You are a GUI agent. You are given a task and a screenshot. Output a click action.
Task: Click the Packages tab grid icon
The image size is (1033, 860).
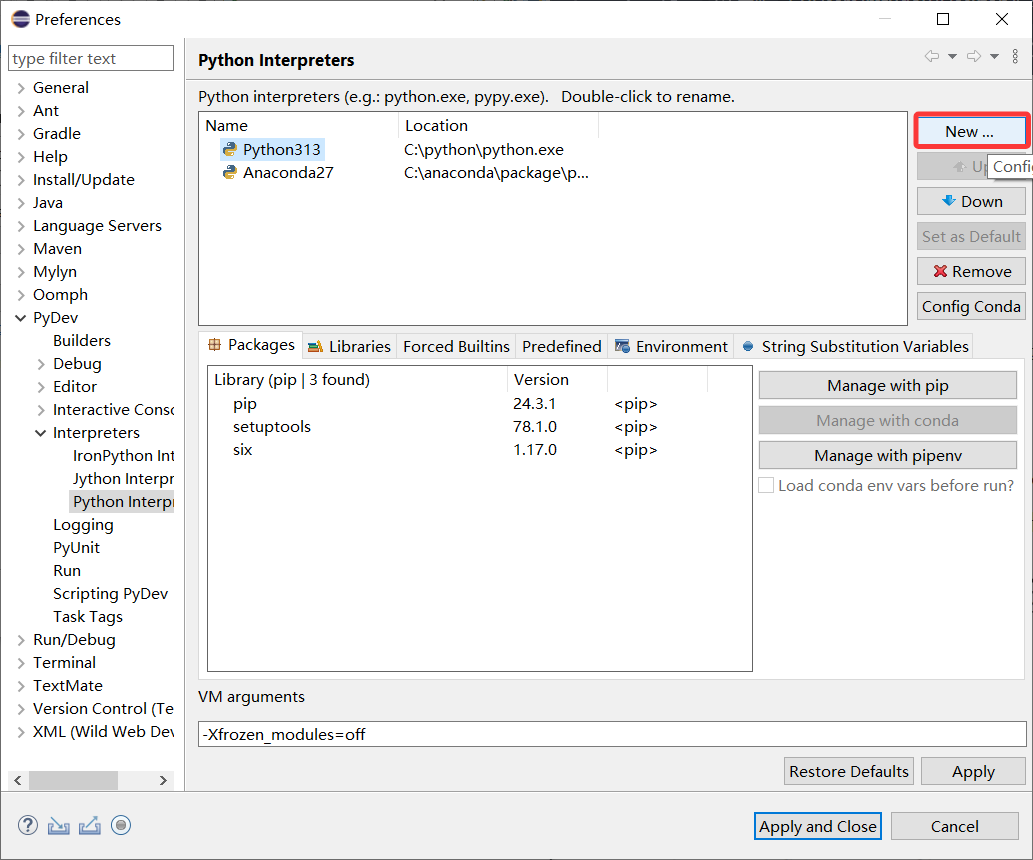215,345
